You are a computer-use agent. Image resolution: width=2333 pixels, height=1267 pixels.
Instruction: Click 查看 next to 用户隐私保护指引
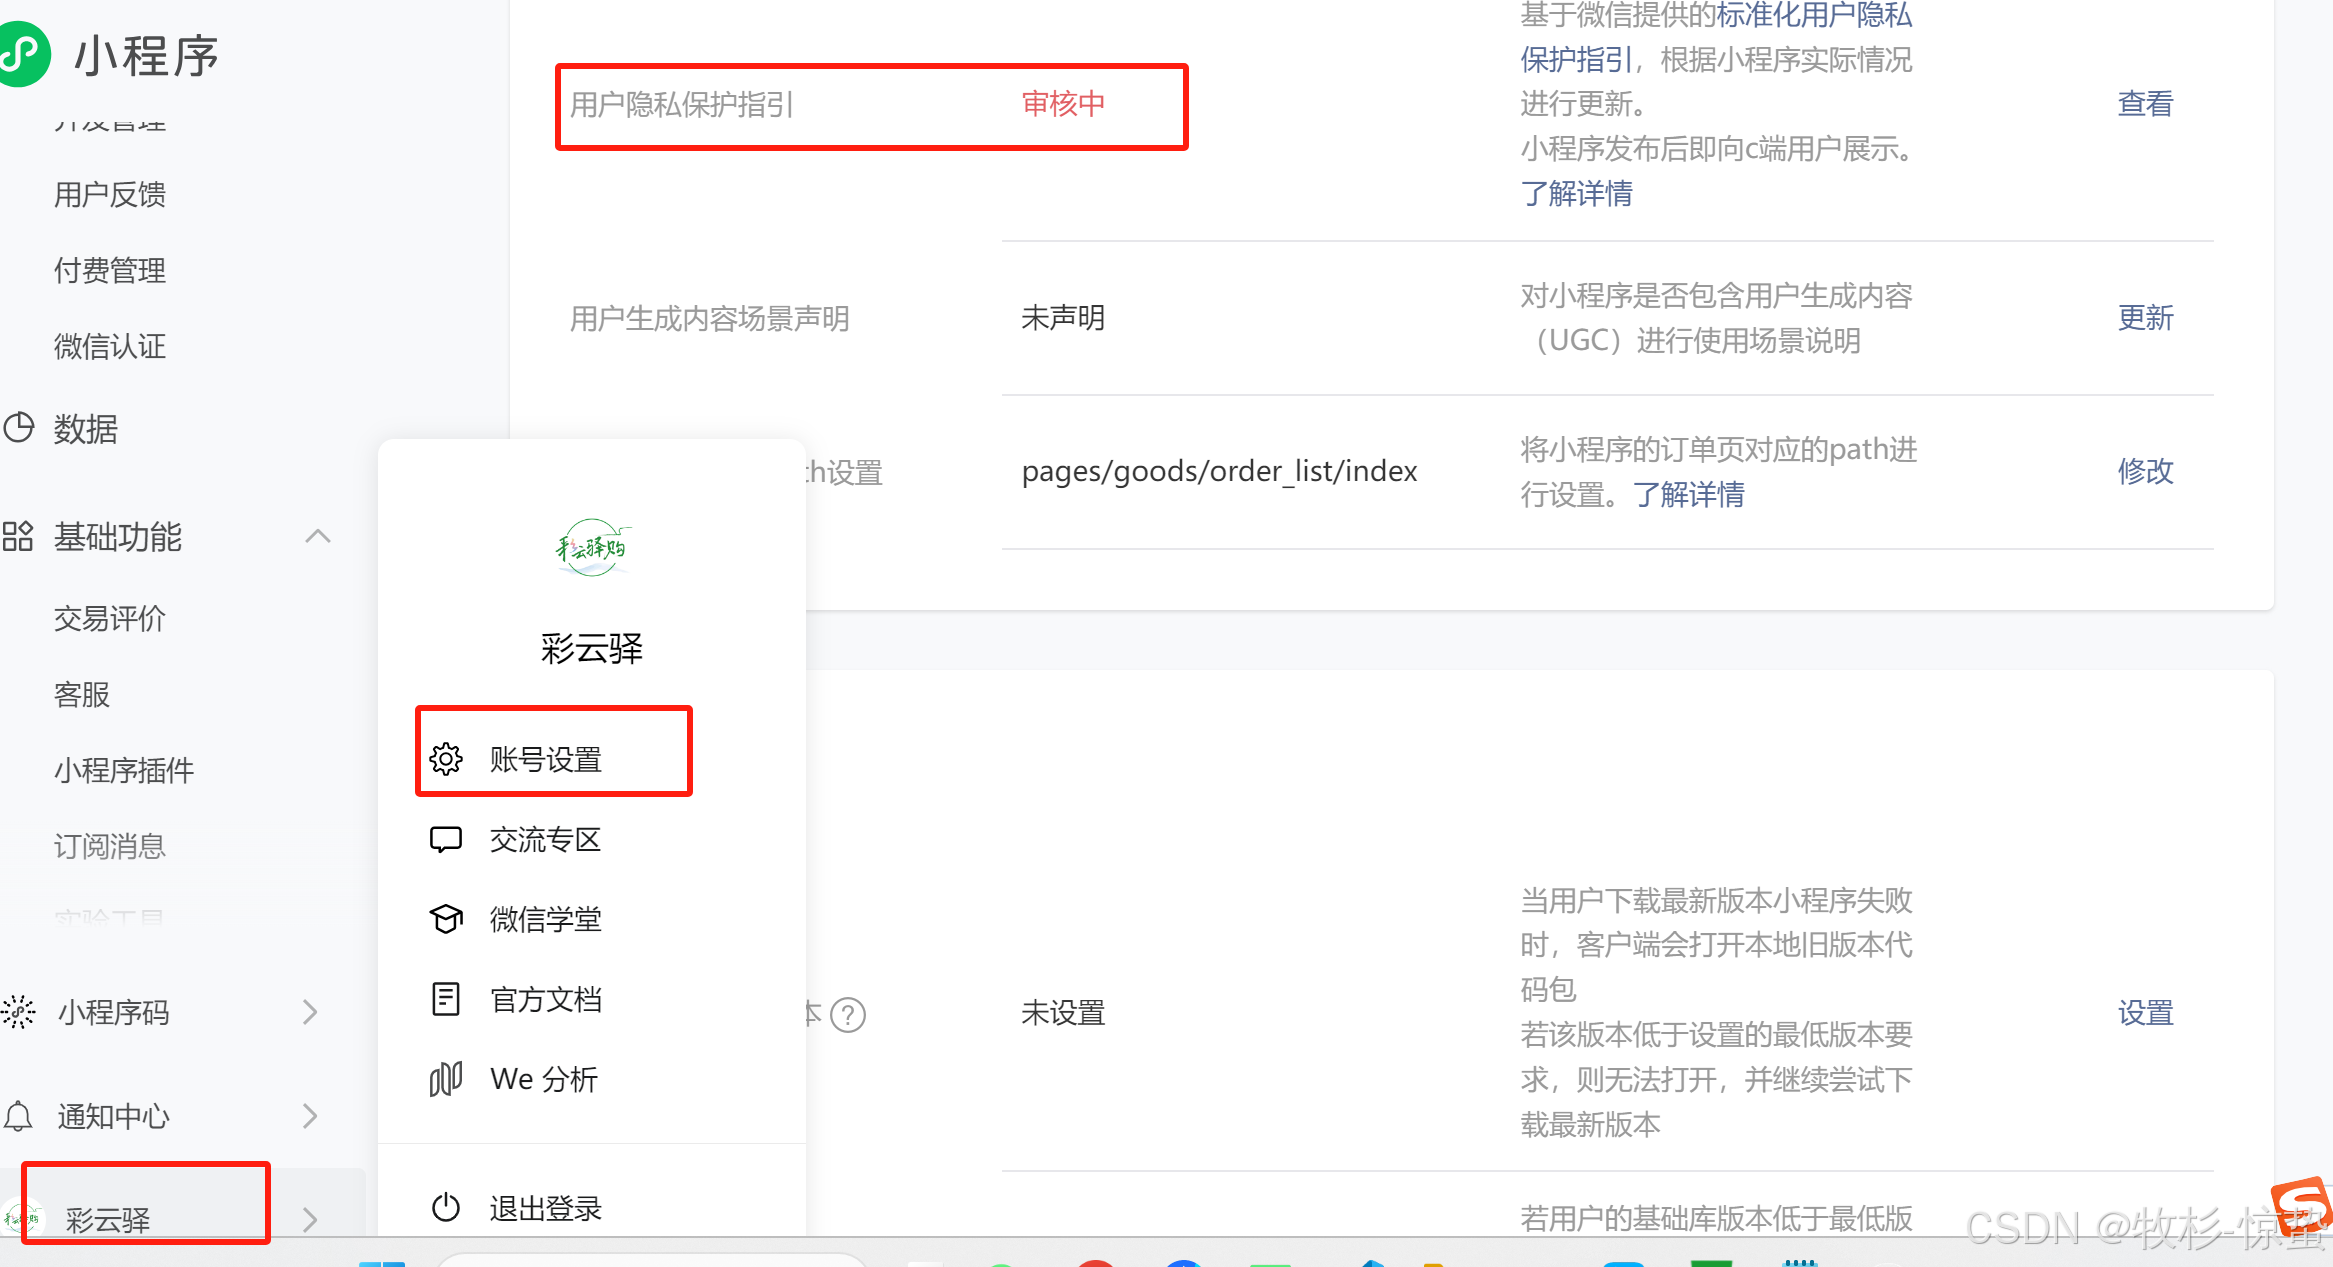tap(2145, 103)
